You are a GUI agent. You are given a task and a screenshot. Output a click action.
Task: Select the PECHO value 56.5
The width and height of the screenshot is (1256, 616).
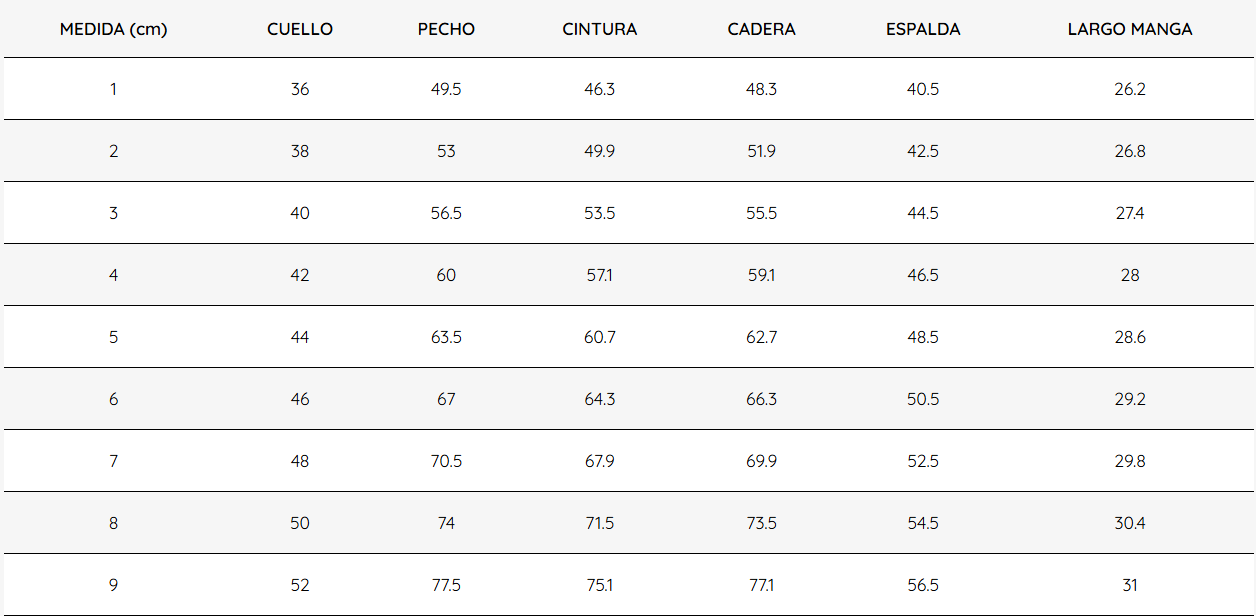click(446, 213)
